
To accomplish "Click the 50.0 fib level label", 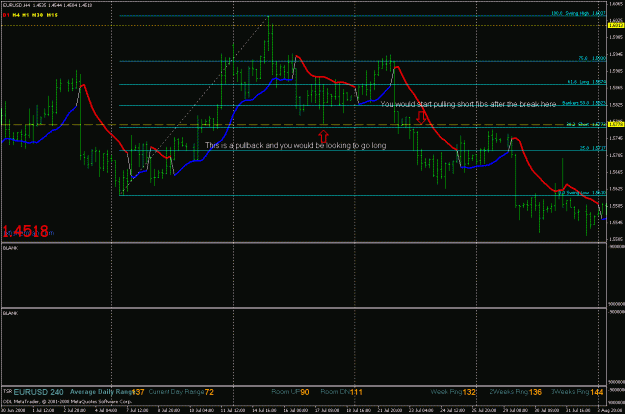I will (584, 103).
